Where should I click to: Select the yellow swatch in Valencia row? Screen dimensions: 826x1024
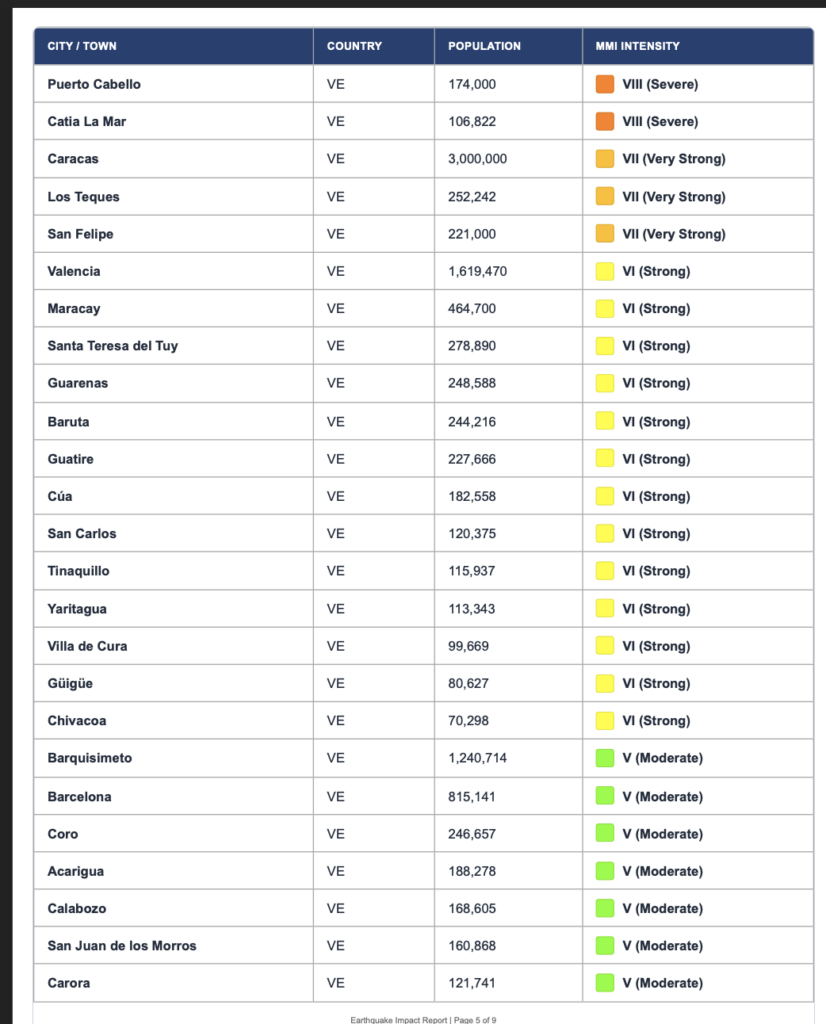pos(605,271)
